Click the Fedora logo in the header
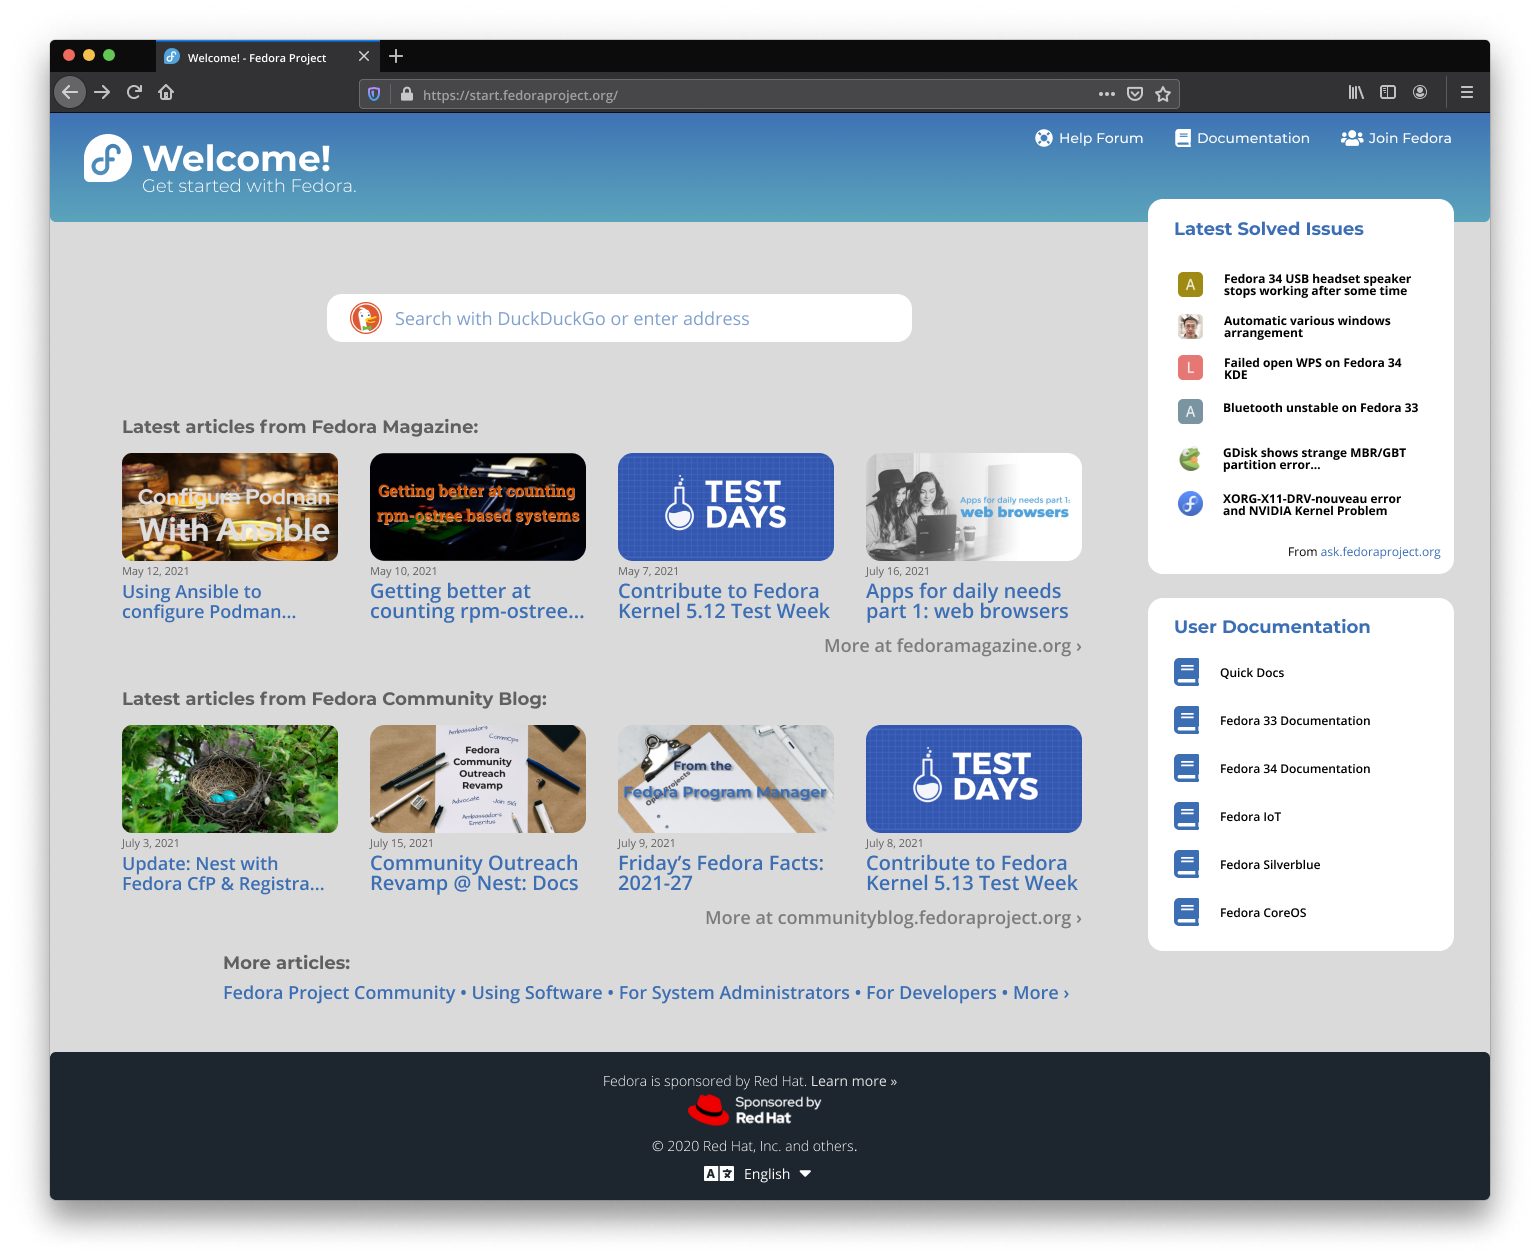This screenshot has width=1540, height=1260. [108, 158]
